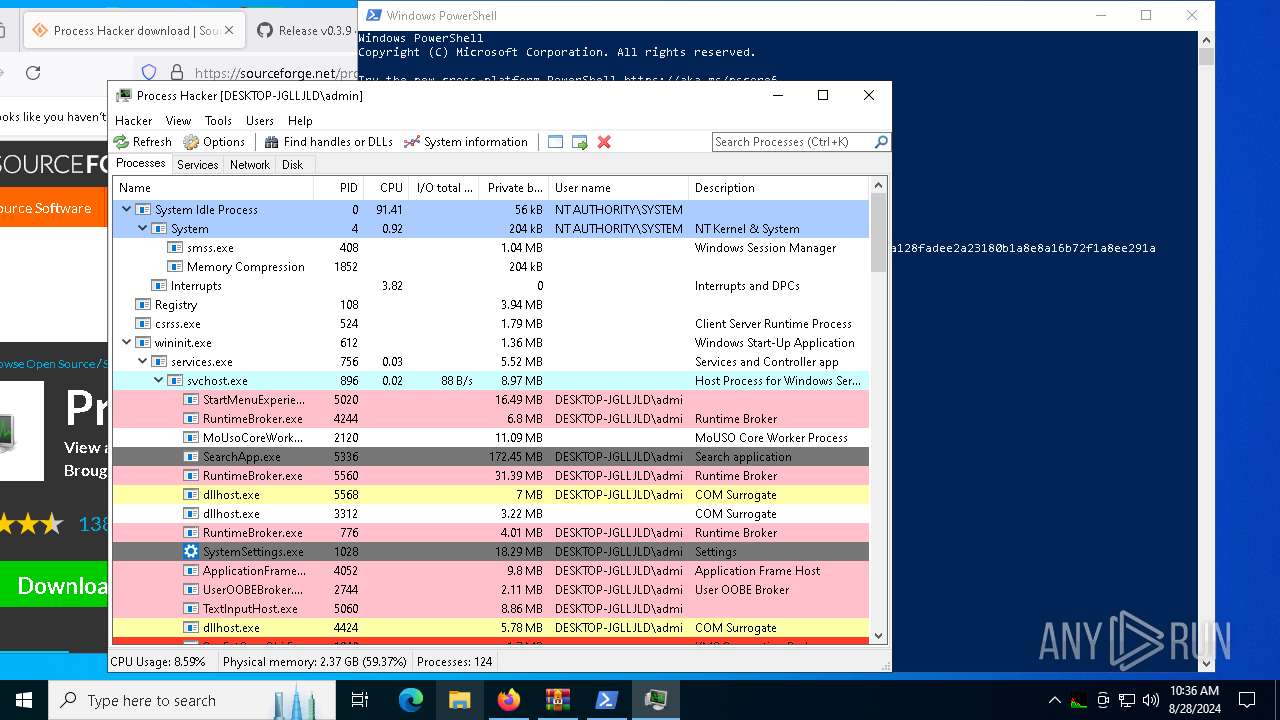
Task: Sort by Private bytes column header
Action: pos(514,188)
